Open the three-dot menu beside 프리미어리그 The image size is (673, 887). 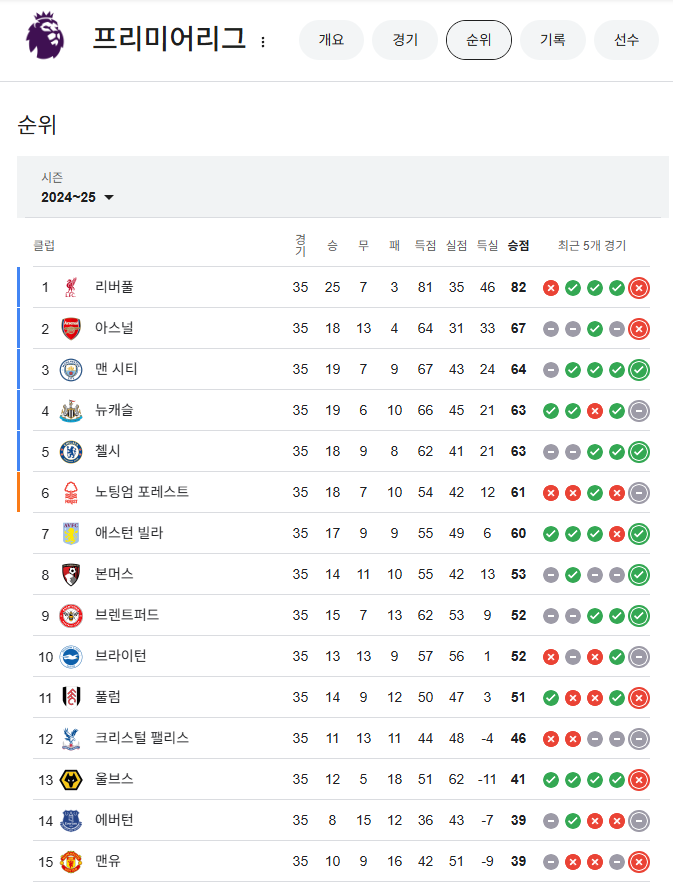pyautogui.click(x=263, y=42)
